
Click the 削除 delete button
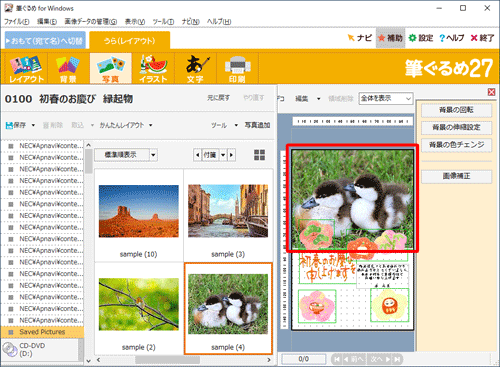[x=53, y=125]
